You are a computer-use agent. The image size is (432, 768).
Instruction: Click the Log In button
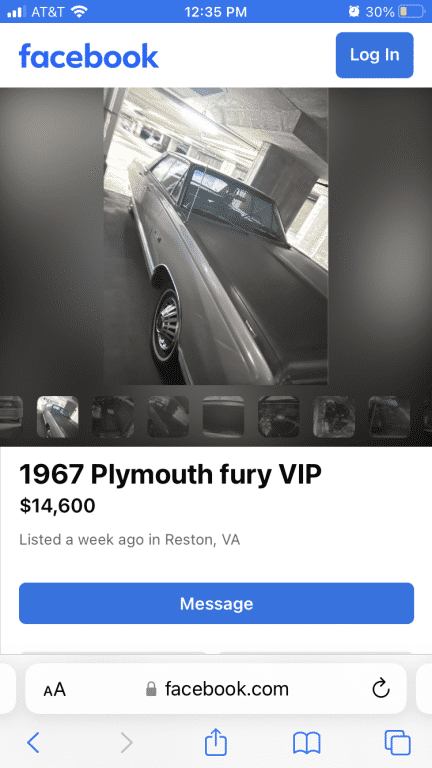(x=375, y=55)
